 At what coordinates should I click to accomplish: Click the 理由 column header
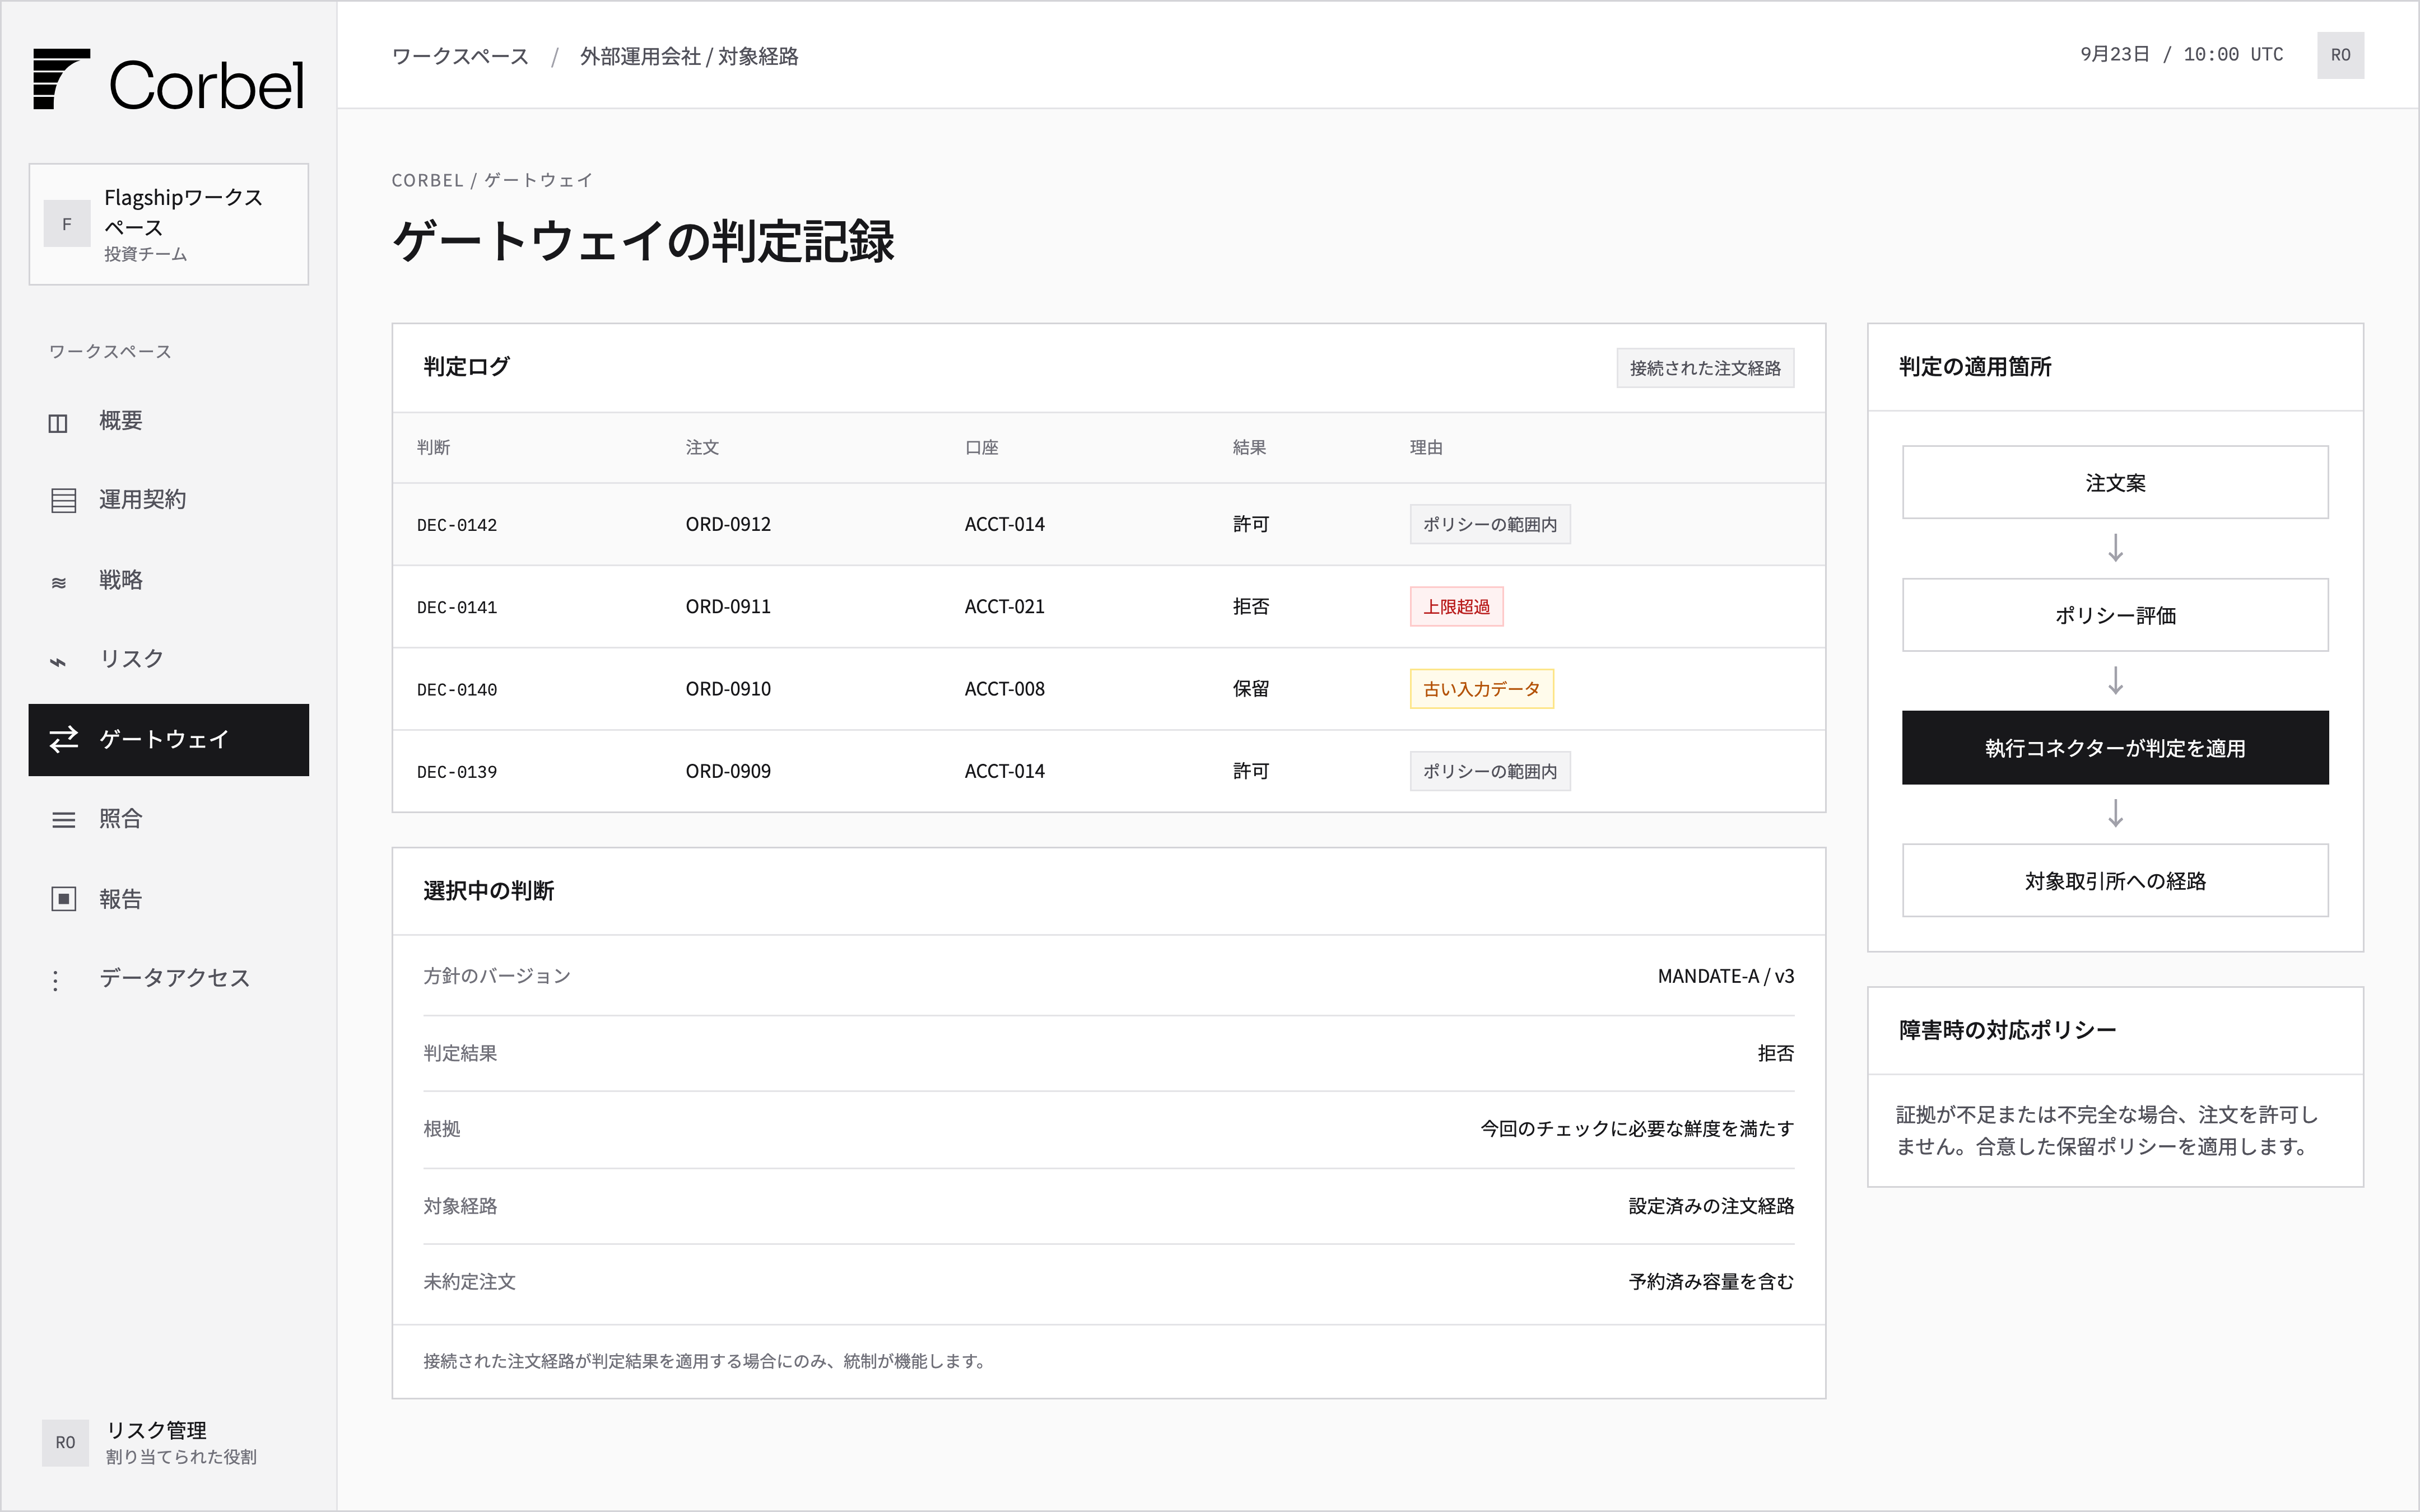1426,448
